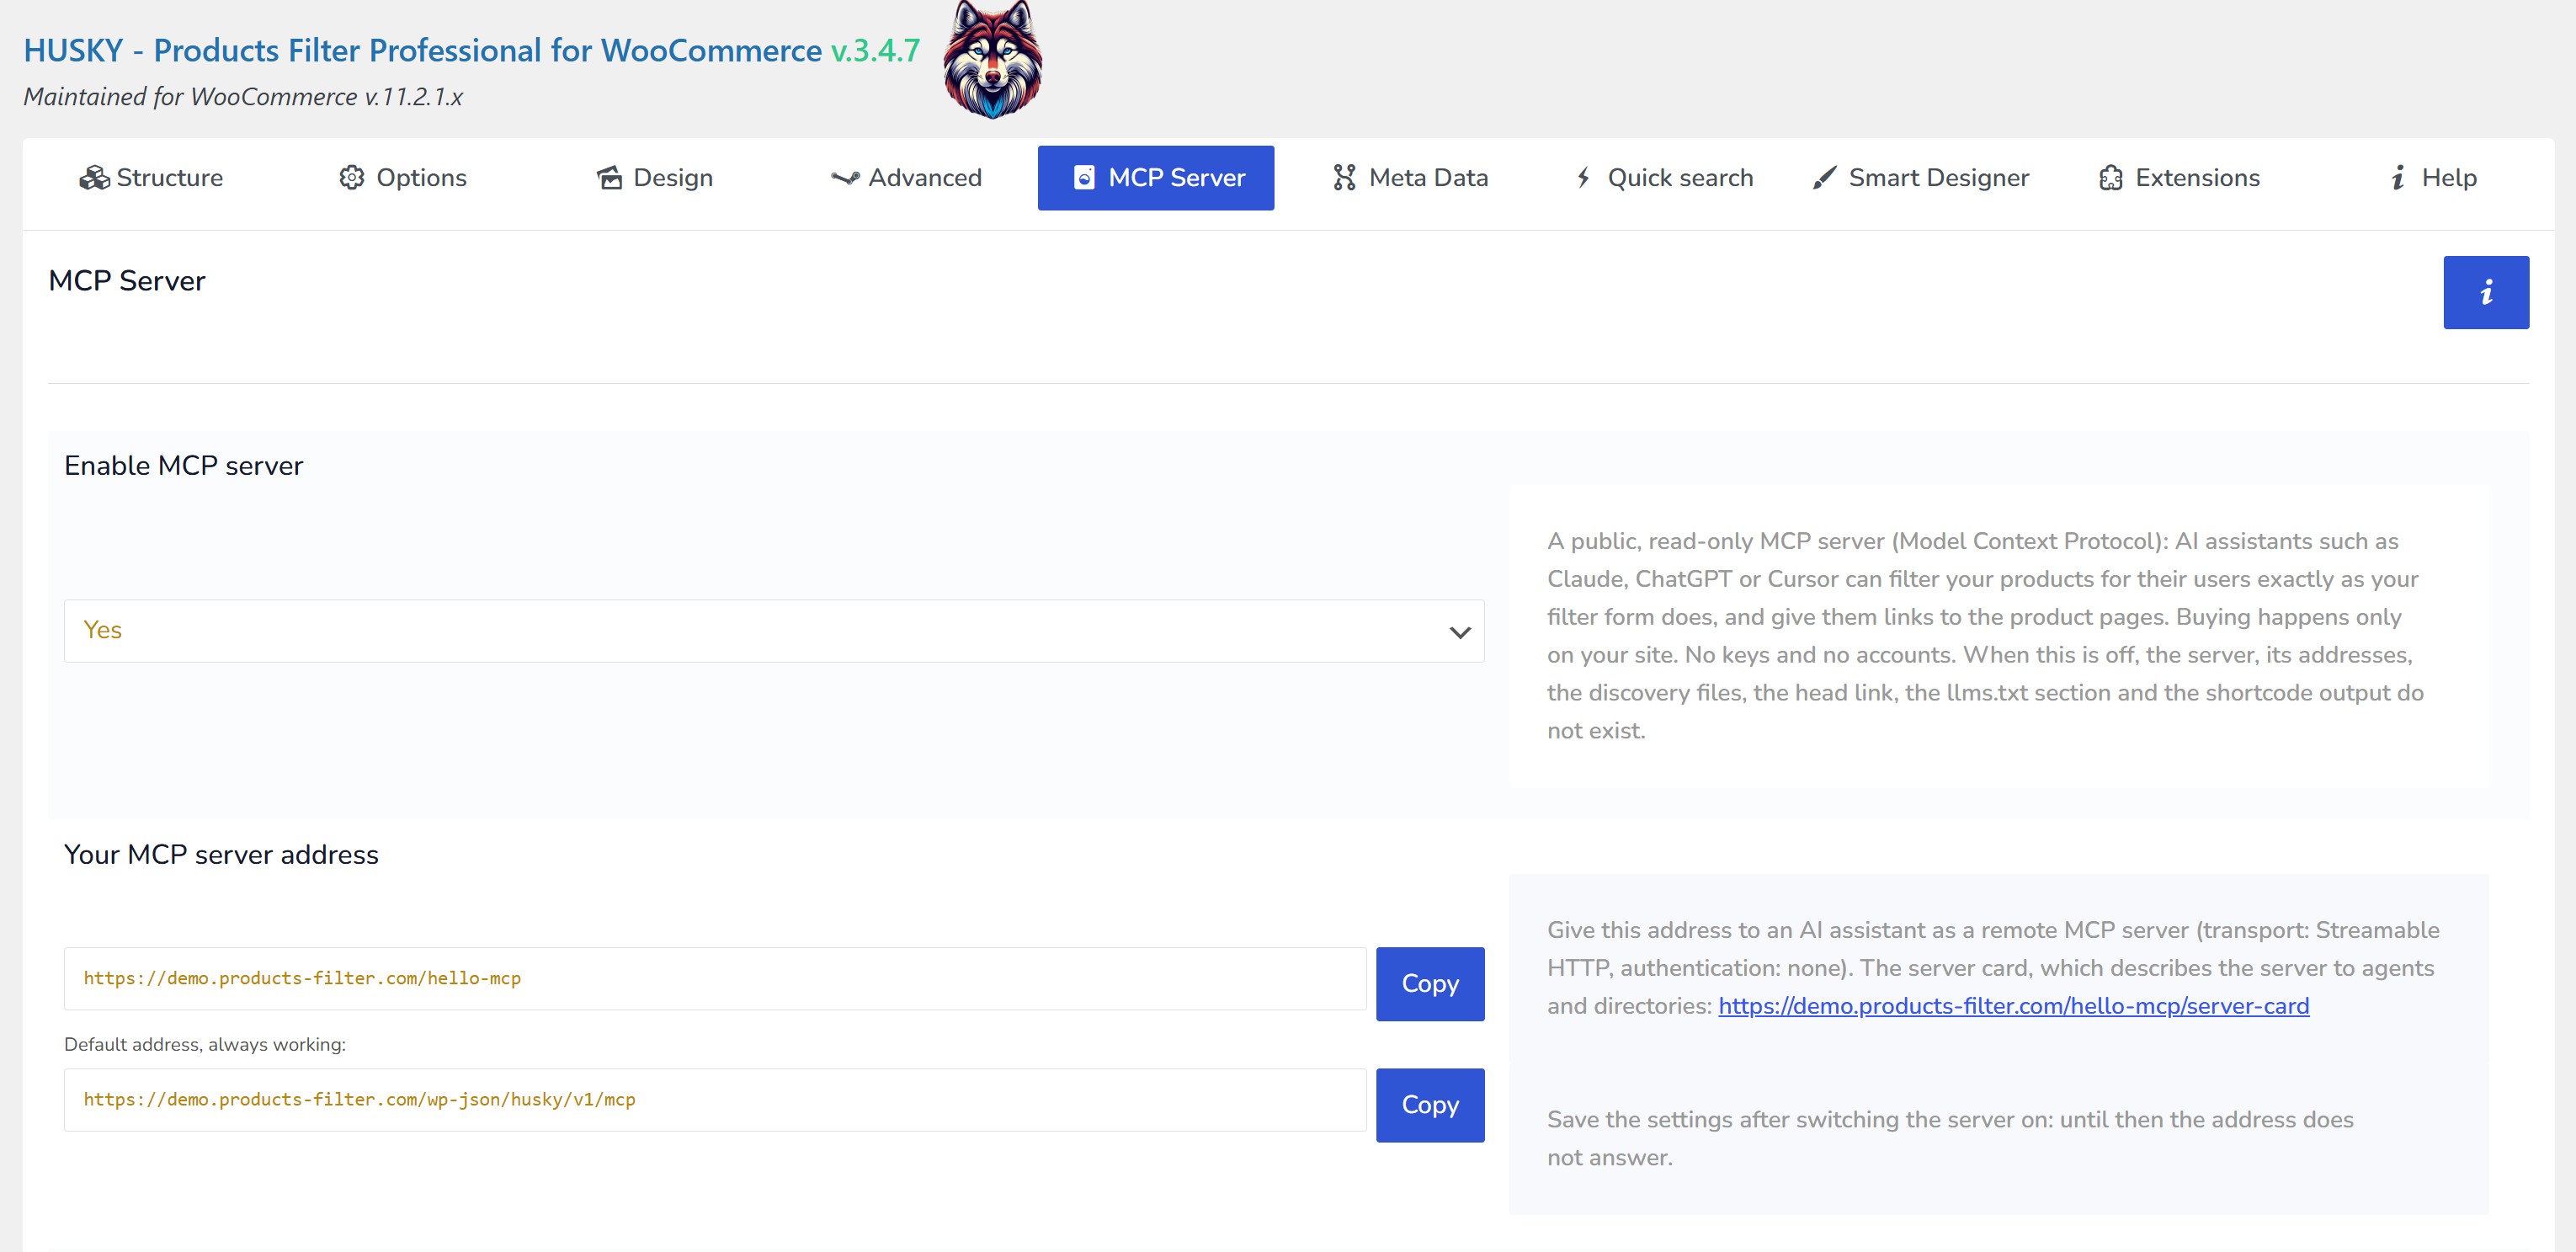
Task: Open the Help tab
Action: click(x=2433, y=178)
